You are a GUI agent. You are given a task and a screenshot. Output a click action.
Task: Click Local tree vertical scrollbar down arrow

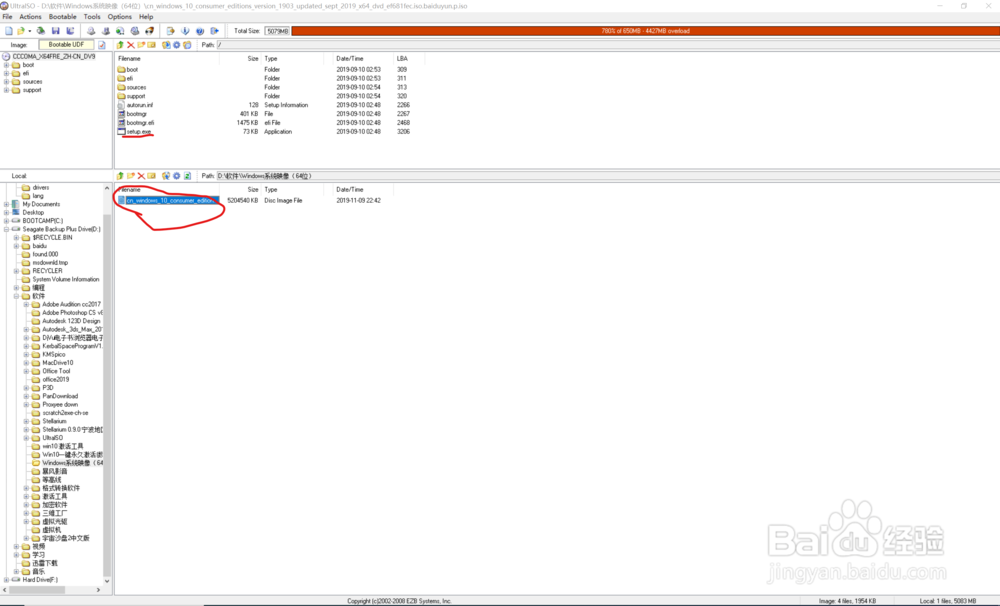[107, 581]
